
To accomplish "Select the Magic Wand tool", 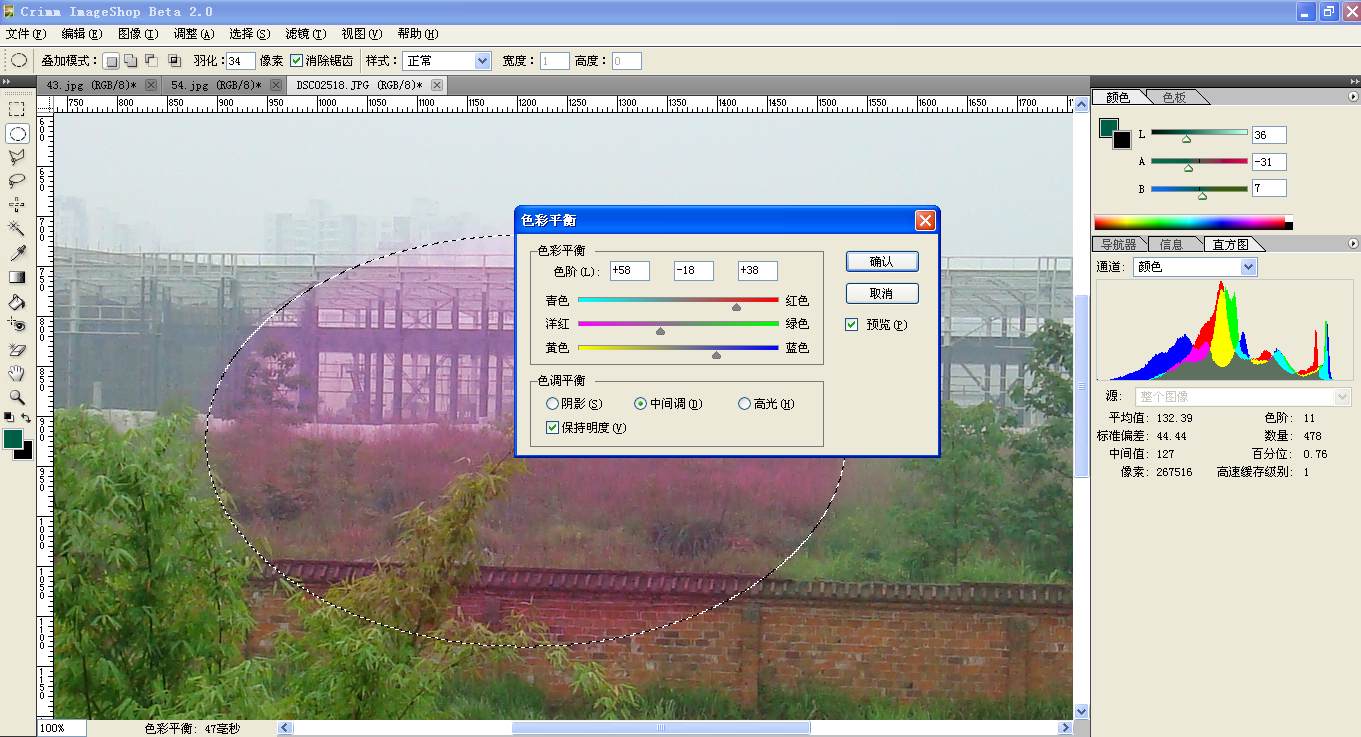I will click(17, 229).
